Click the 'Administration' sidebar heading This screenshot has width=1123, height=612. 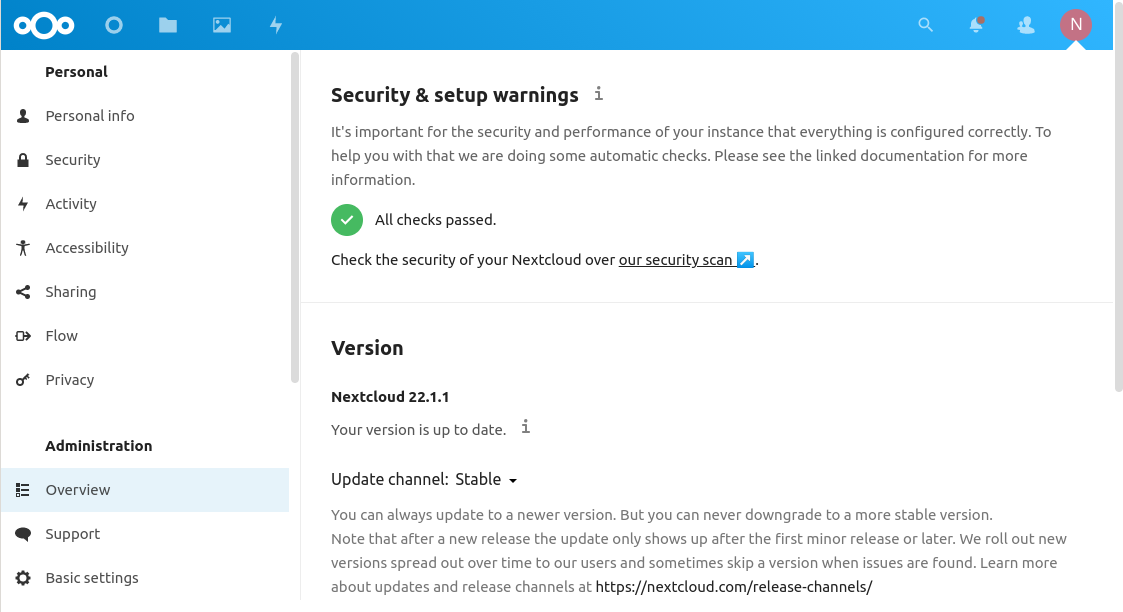[99, 446]
